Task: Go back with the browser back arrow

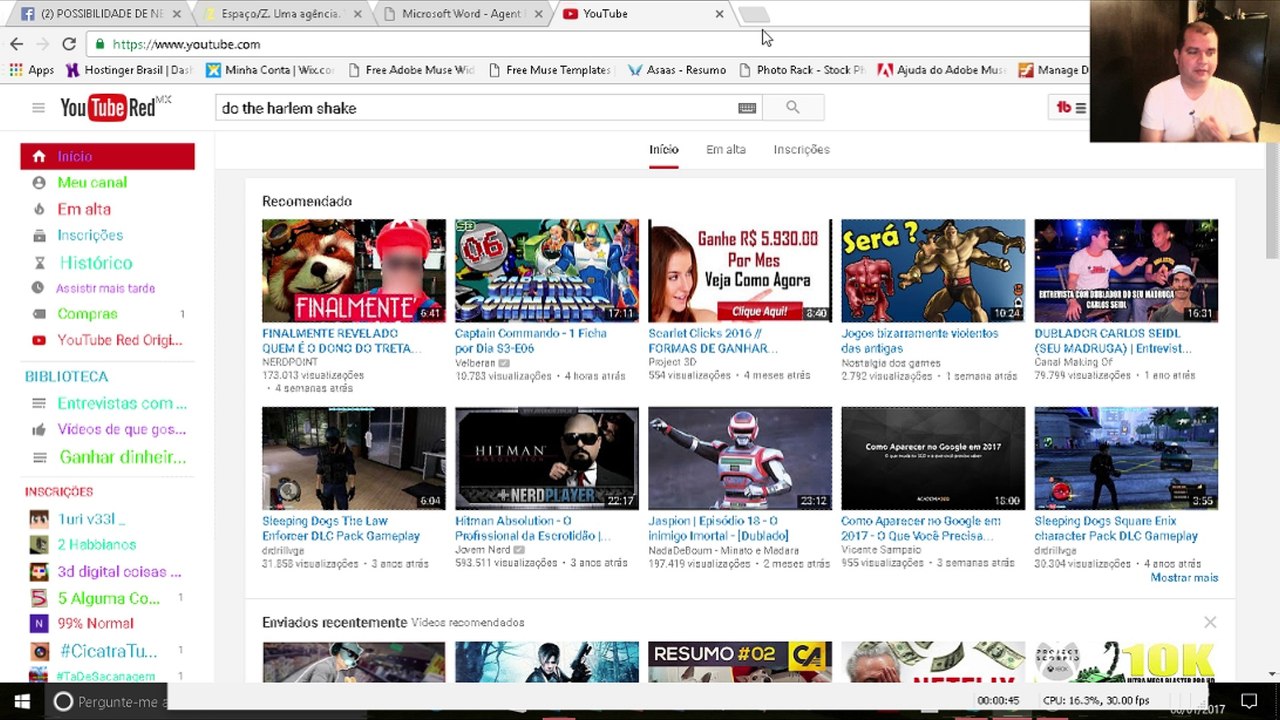Action: point(16,44)
